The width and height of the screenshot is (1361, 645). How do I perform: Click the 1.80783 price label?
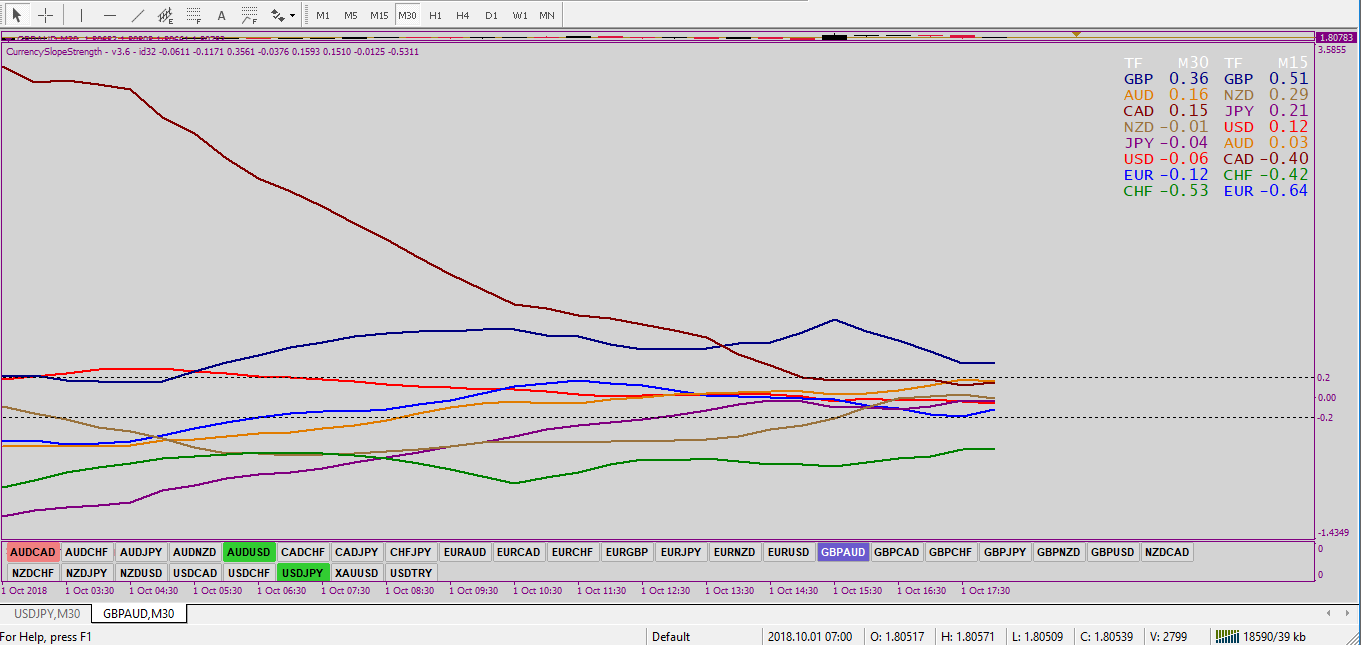tap(1336, 37)
